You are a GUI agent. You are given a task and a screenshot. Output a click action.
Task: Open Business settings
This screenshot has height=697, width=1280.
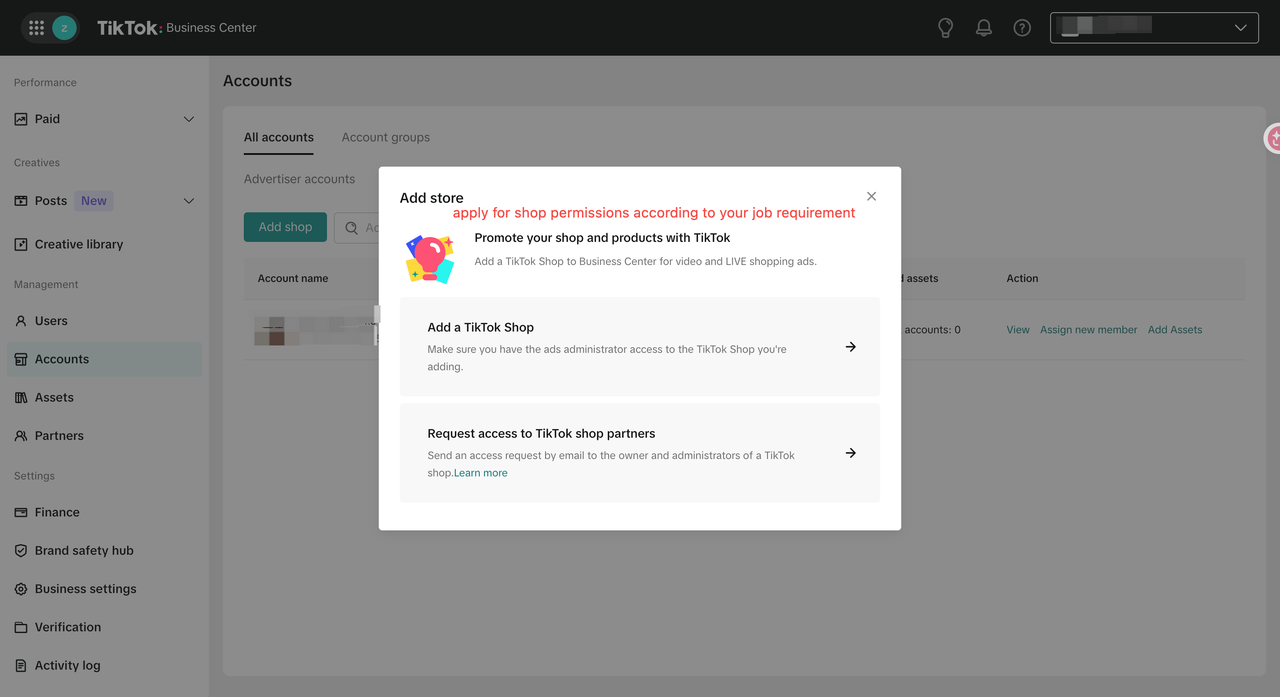pos(85,589)
